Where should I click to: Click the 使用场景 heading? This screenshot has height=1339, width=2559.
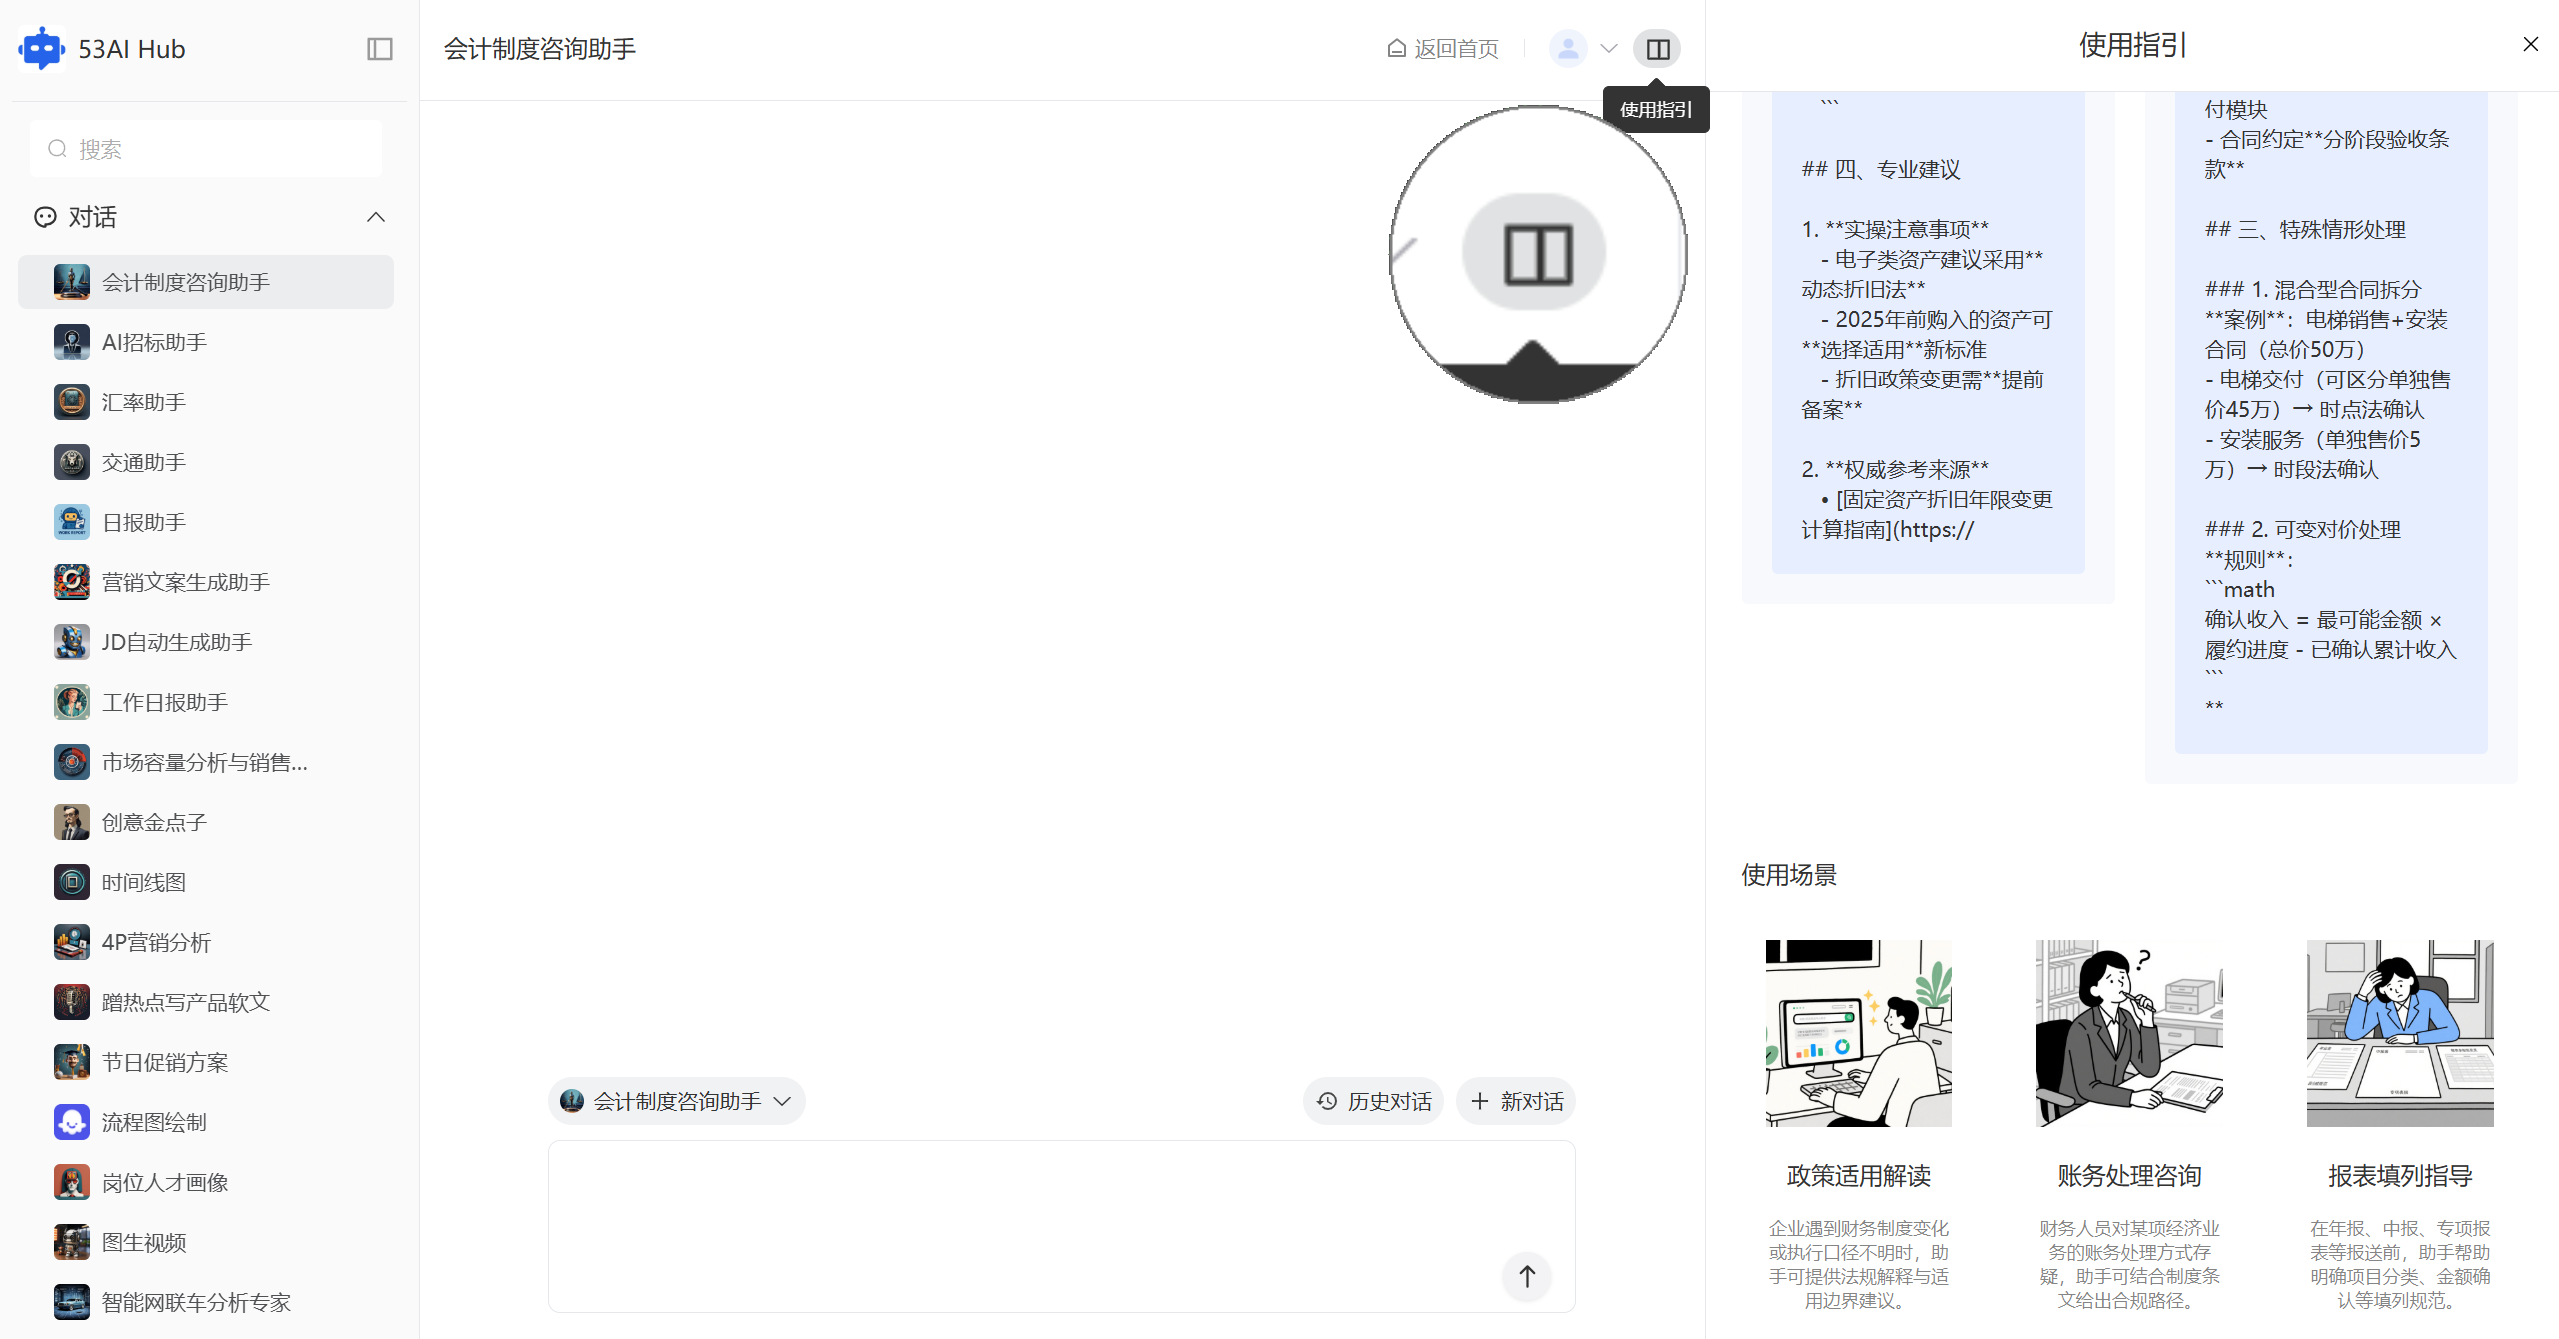click(1789, 875)
